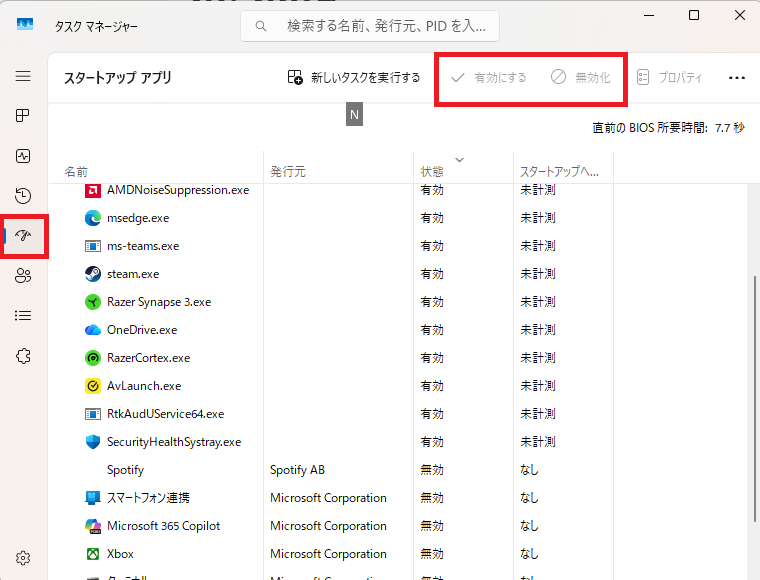Minimize the Task Manager window
The height and width of the screenshot is (580, 760).
649,15
